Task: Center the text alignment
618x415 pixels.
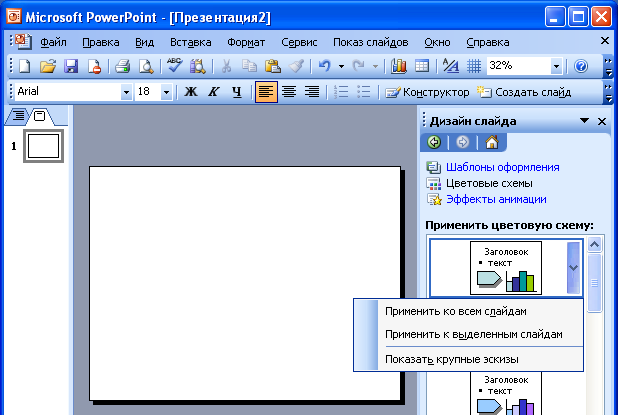Action: tap(289, 92)
